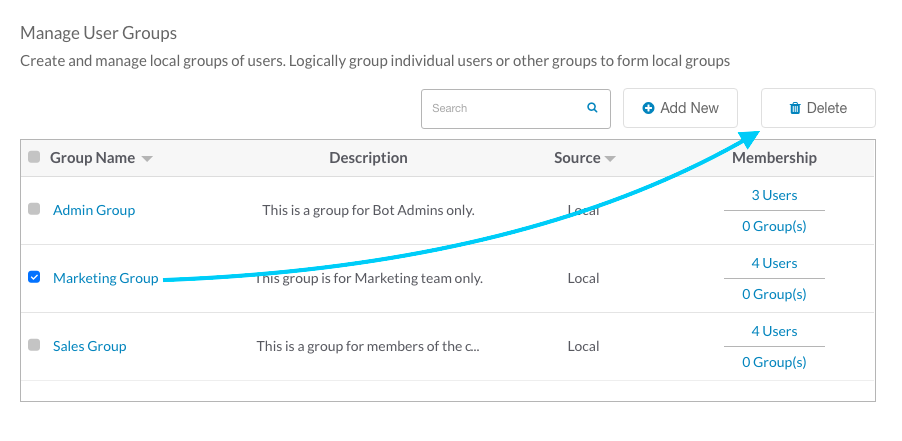Image resolution: width=902 pixels, height=441 pixels.
Task: Check the Admin Group checkbox
Action: coord(34,209)
